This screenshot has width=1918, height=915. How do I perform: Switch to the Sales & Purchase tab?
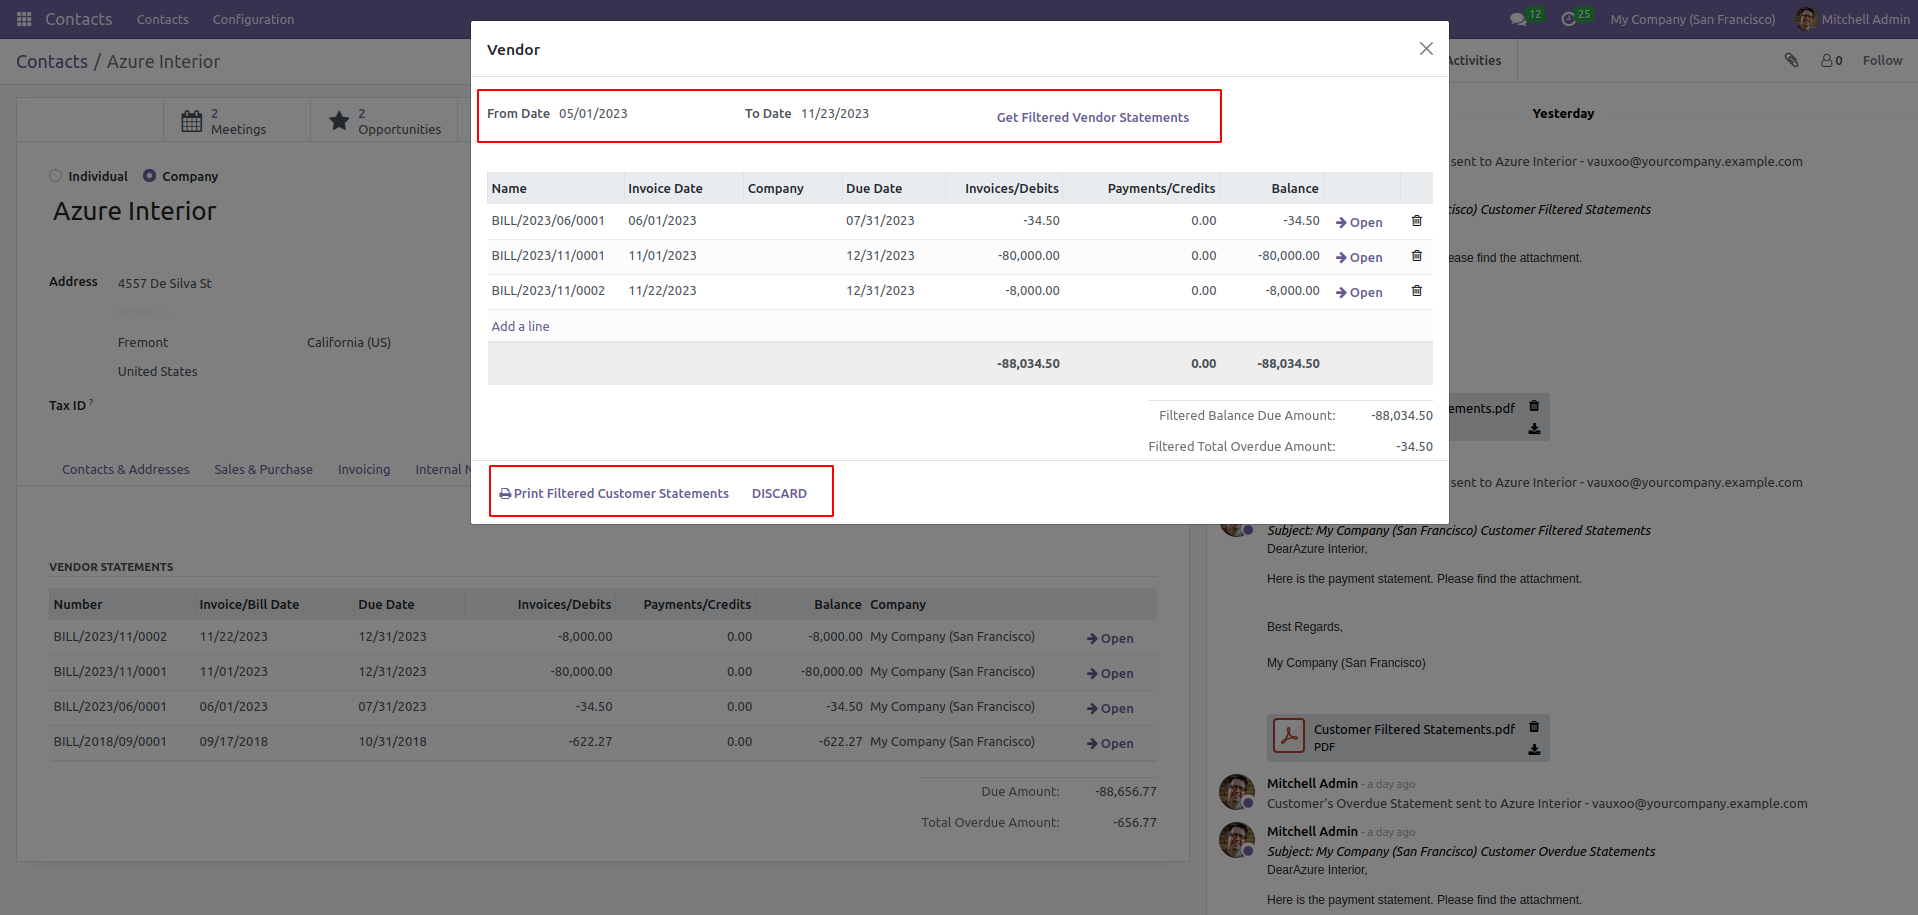click(263, 469)
